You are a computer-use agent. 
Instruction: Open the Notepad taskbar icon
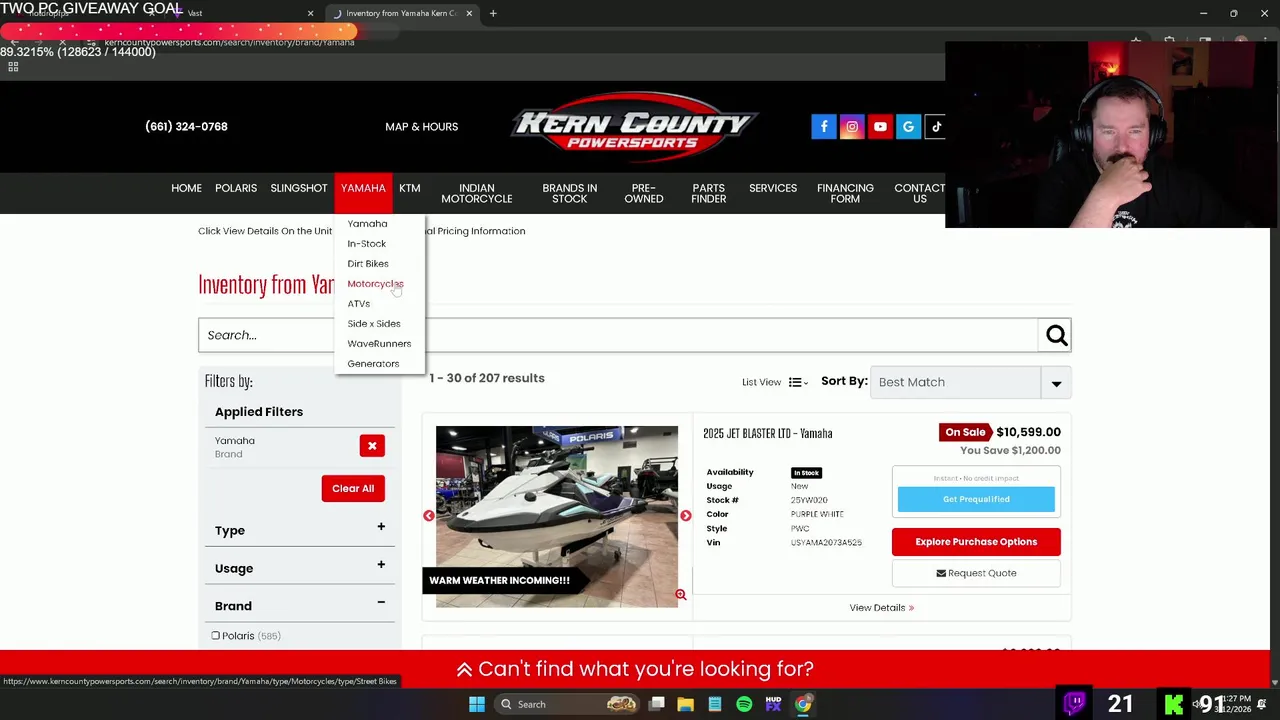click(715, 704)
